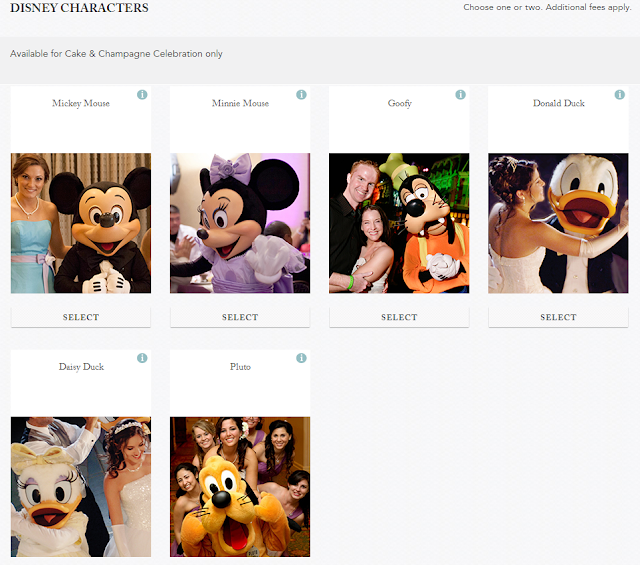Click the Mickey Mouse card title
This screenshot has width=640, height=565.
tap(81, 103)
